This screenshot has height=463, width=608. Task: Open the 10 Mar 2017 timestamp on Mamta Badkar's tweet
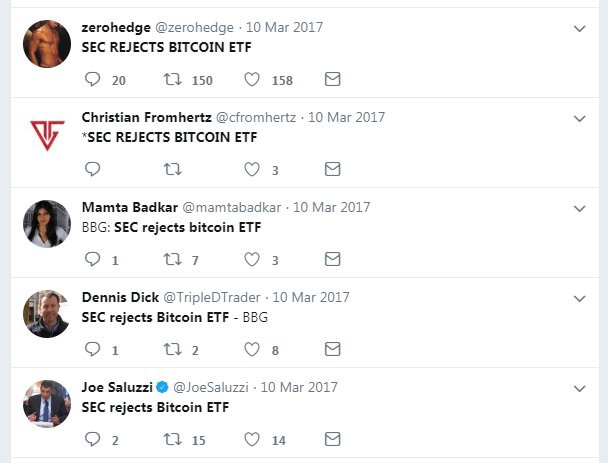[332, 207]
